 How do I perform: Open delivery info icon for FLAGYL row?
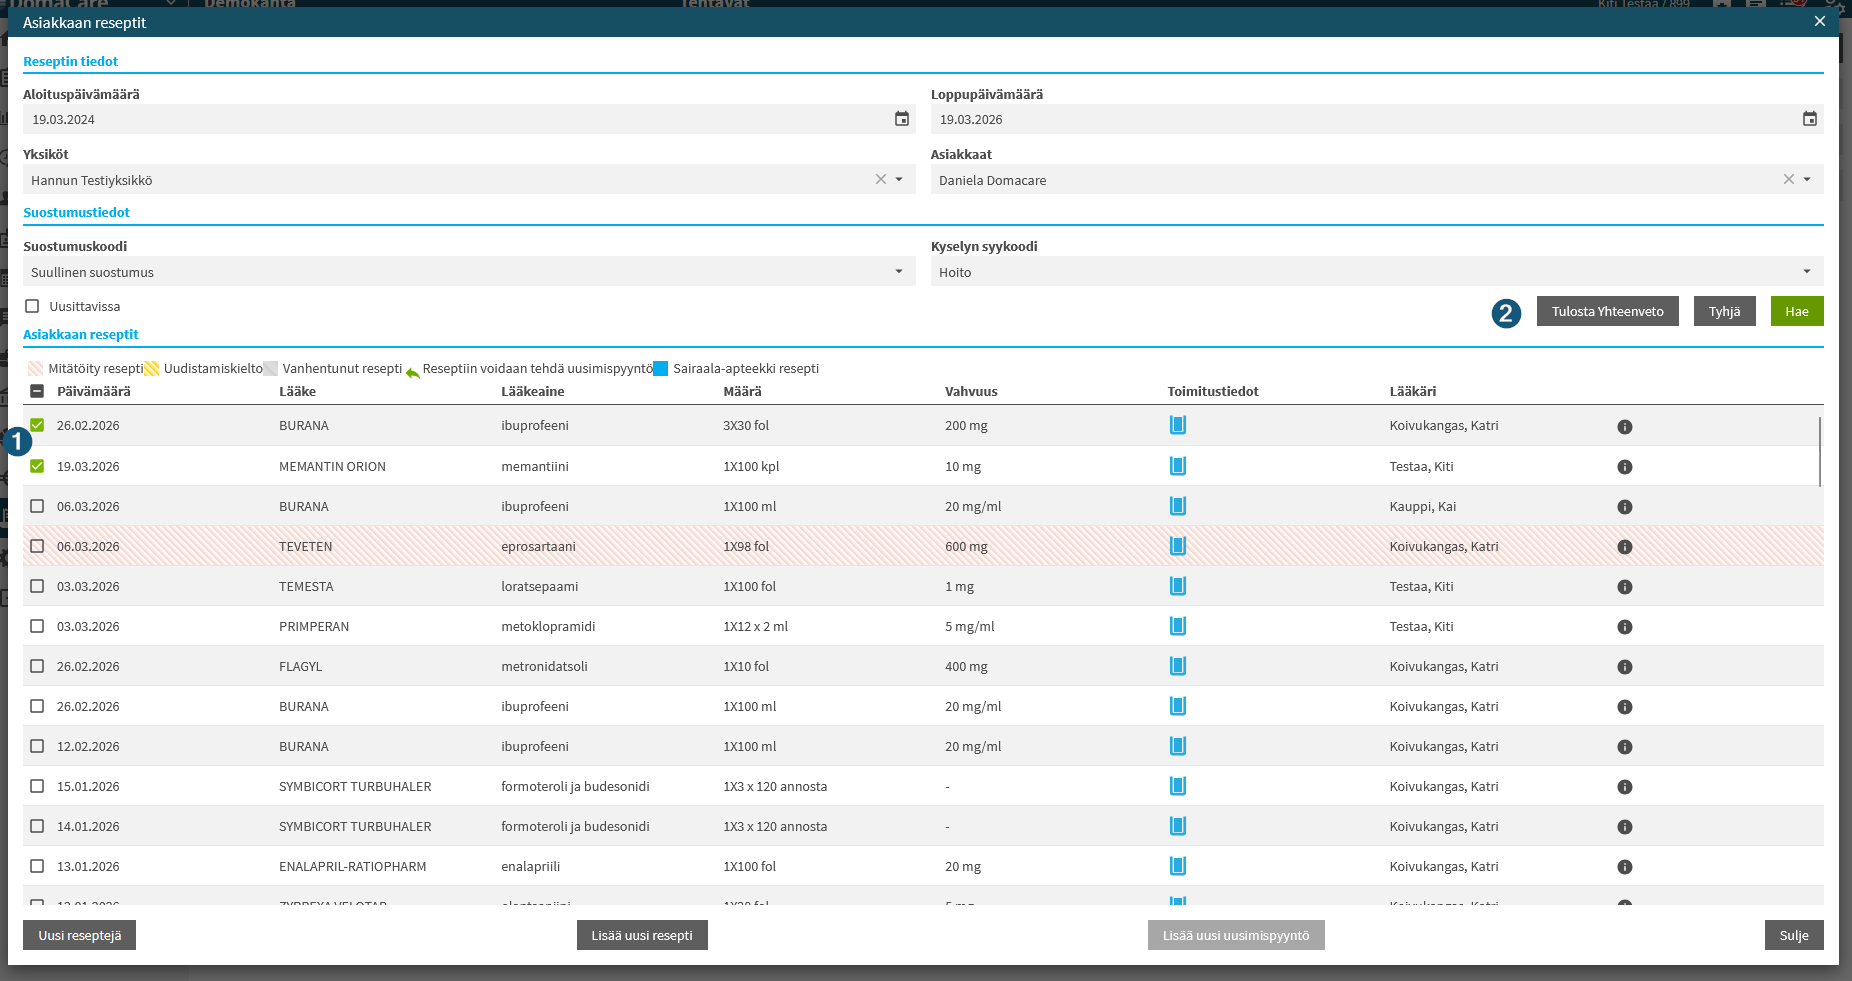pos(1178,666)
